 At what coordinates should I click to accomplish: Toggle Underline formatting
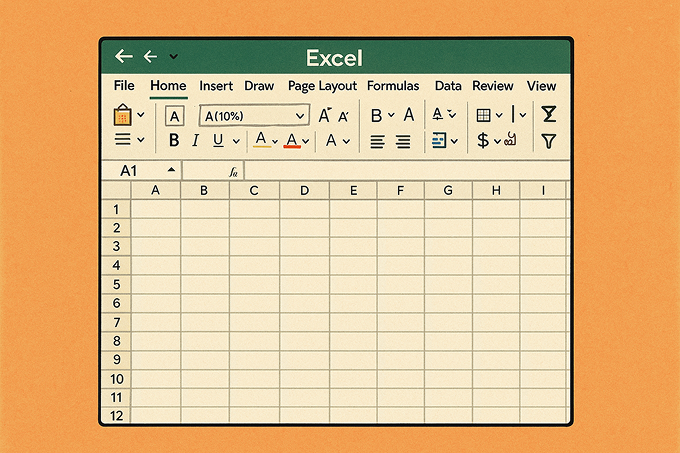coord(219,140)
